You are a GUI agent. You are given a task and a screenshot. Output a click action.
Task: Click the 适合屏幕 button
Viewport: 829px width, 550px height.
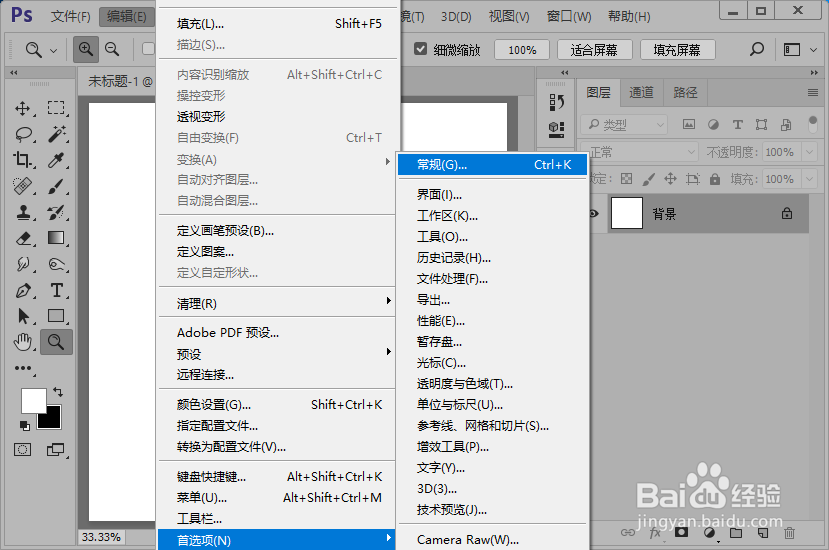[x=594, y=50]
